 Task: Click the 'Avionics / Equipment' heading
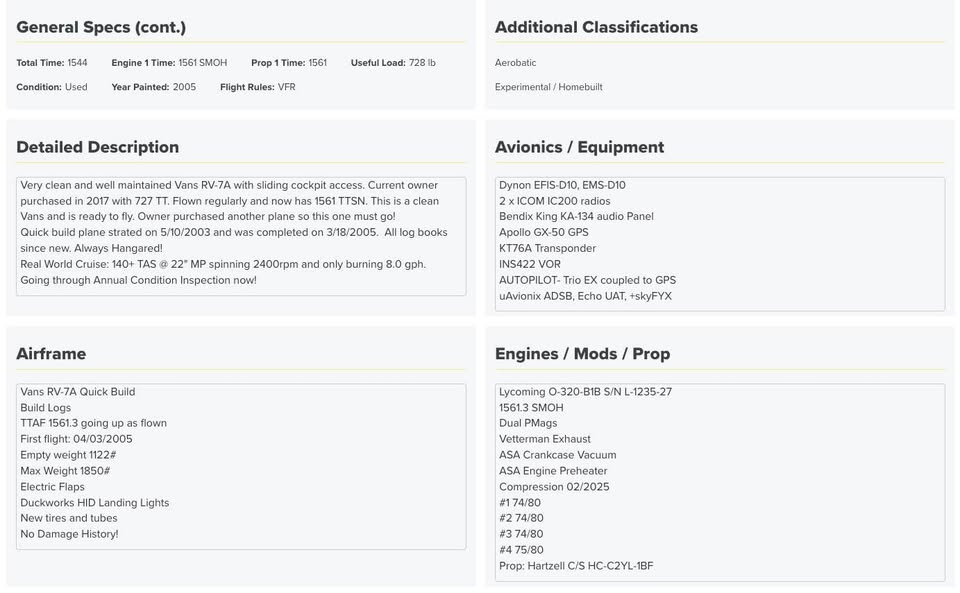pyautogui.click(x=580, y=147)
